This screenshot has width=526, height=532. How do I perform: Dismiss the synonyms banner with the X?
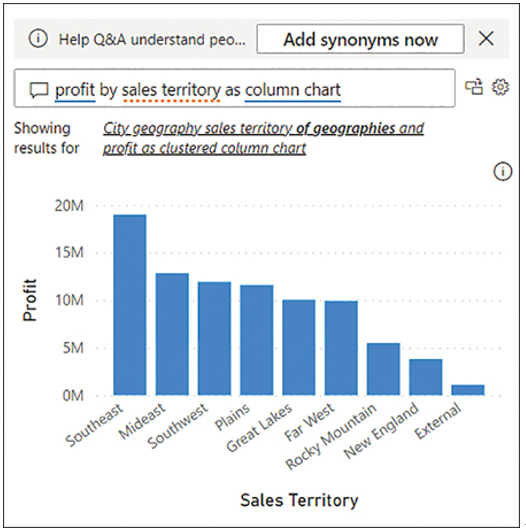[x=486, y=38]
